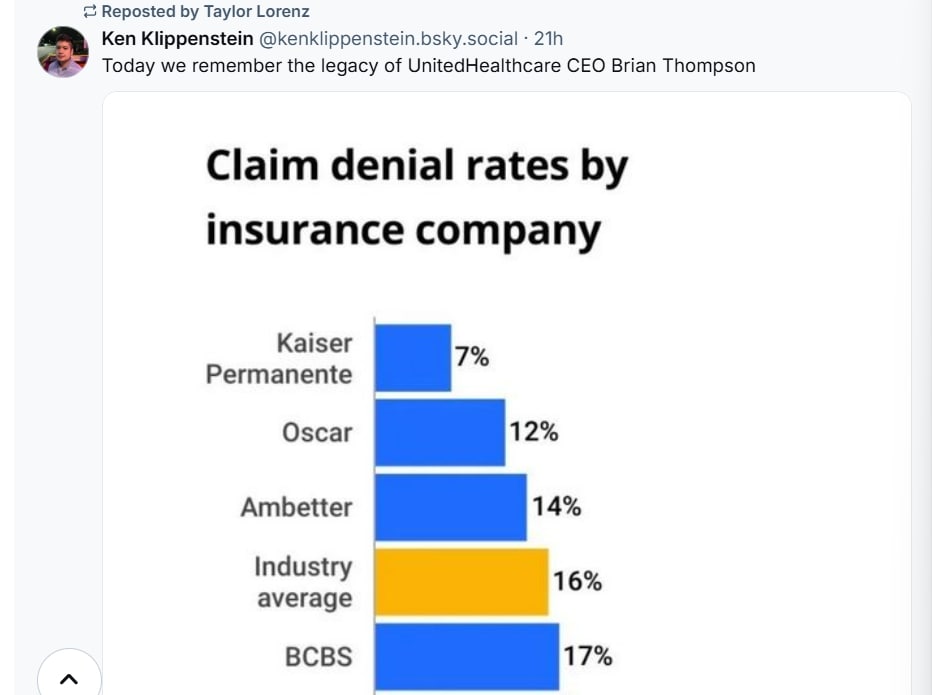
Task: Click the post text about UnitedHealthcare CEO
Action: (429, 65)
